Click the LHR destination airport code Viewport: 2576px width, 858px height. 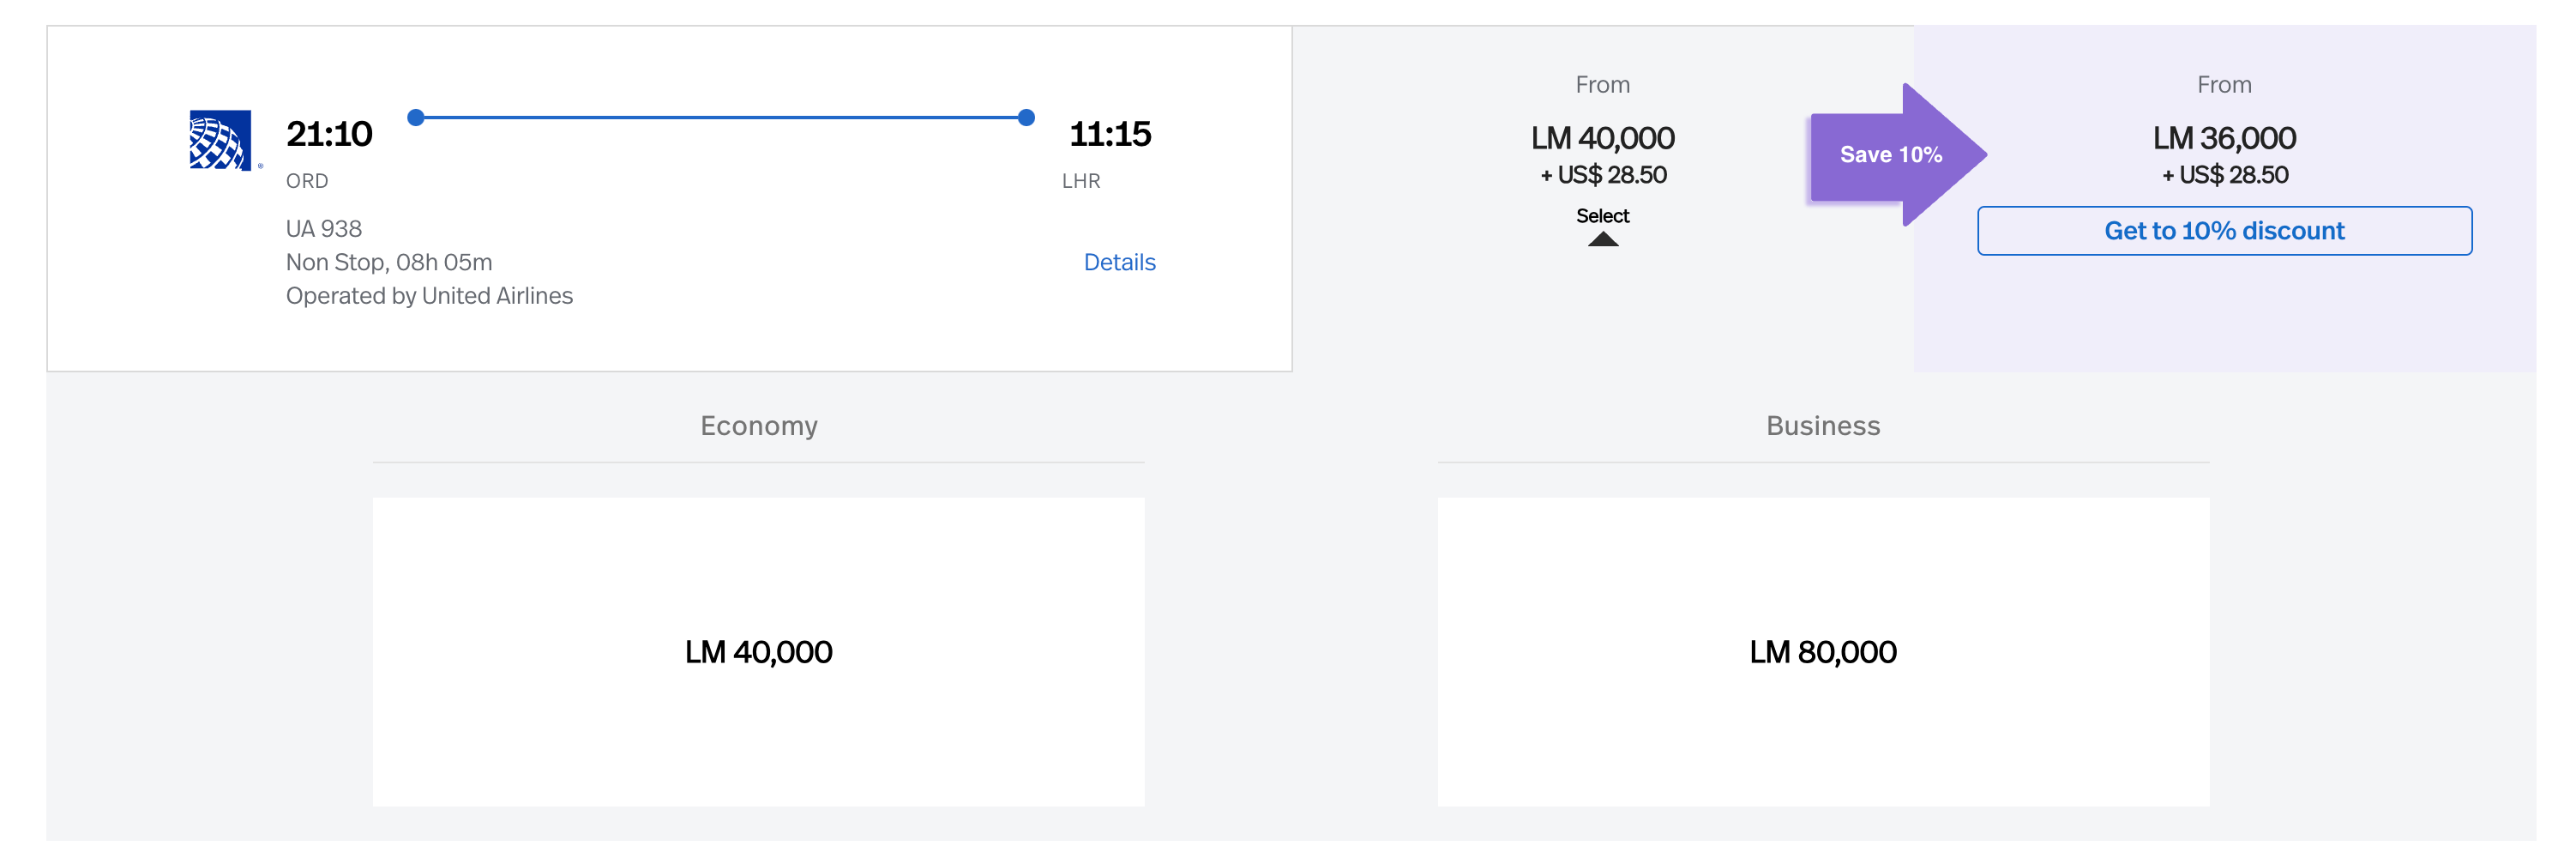[x=1081, y=181]
